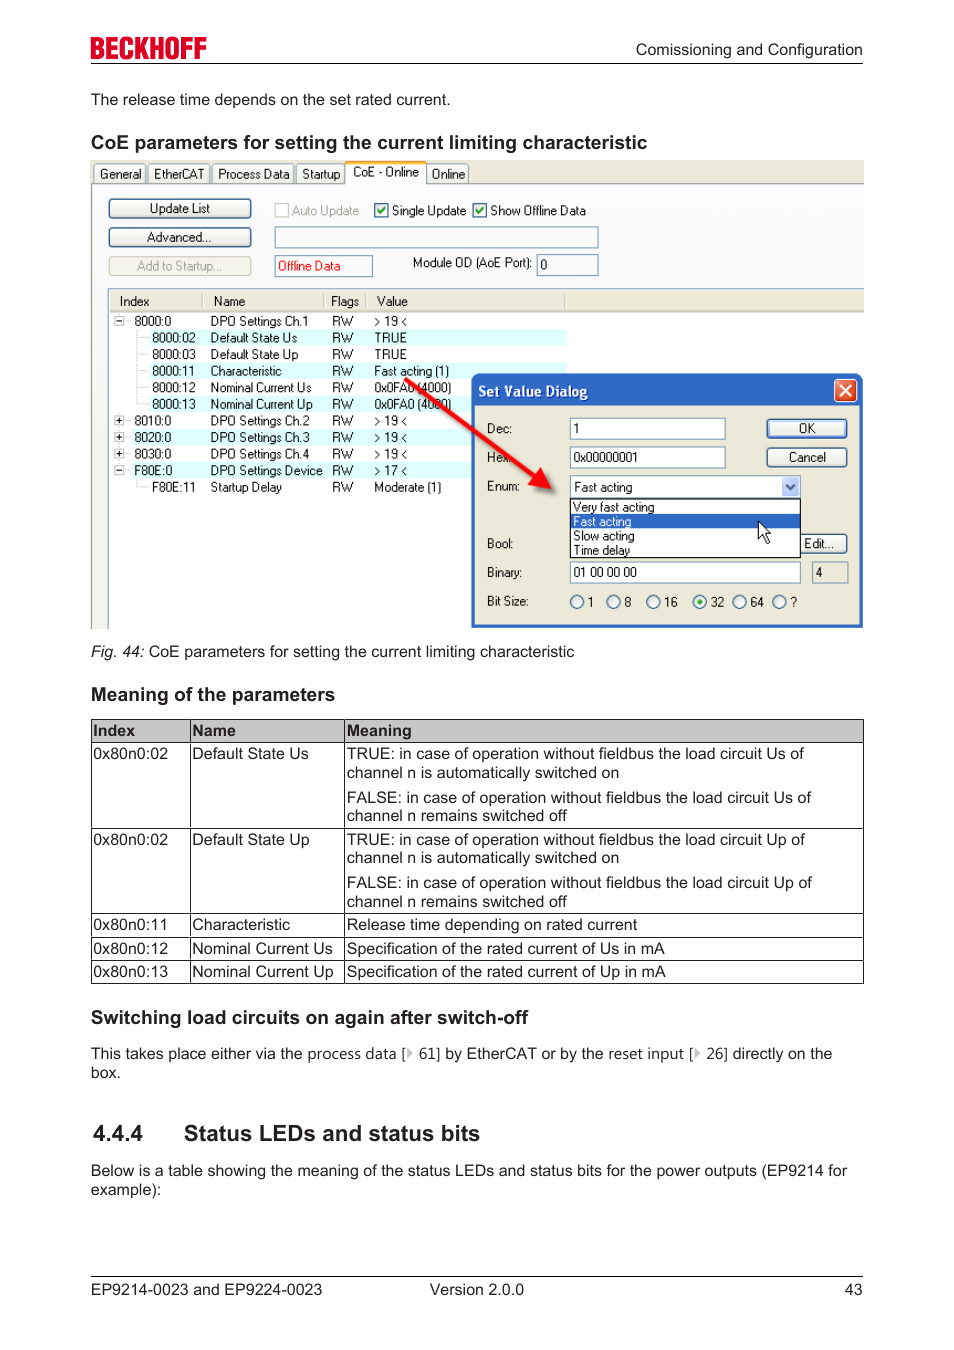Click the Edit... button

[x=823, y=544]
